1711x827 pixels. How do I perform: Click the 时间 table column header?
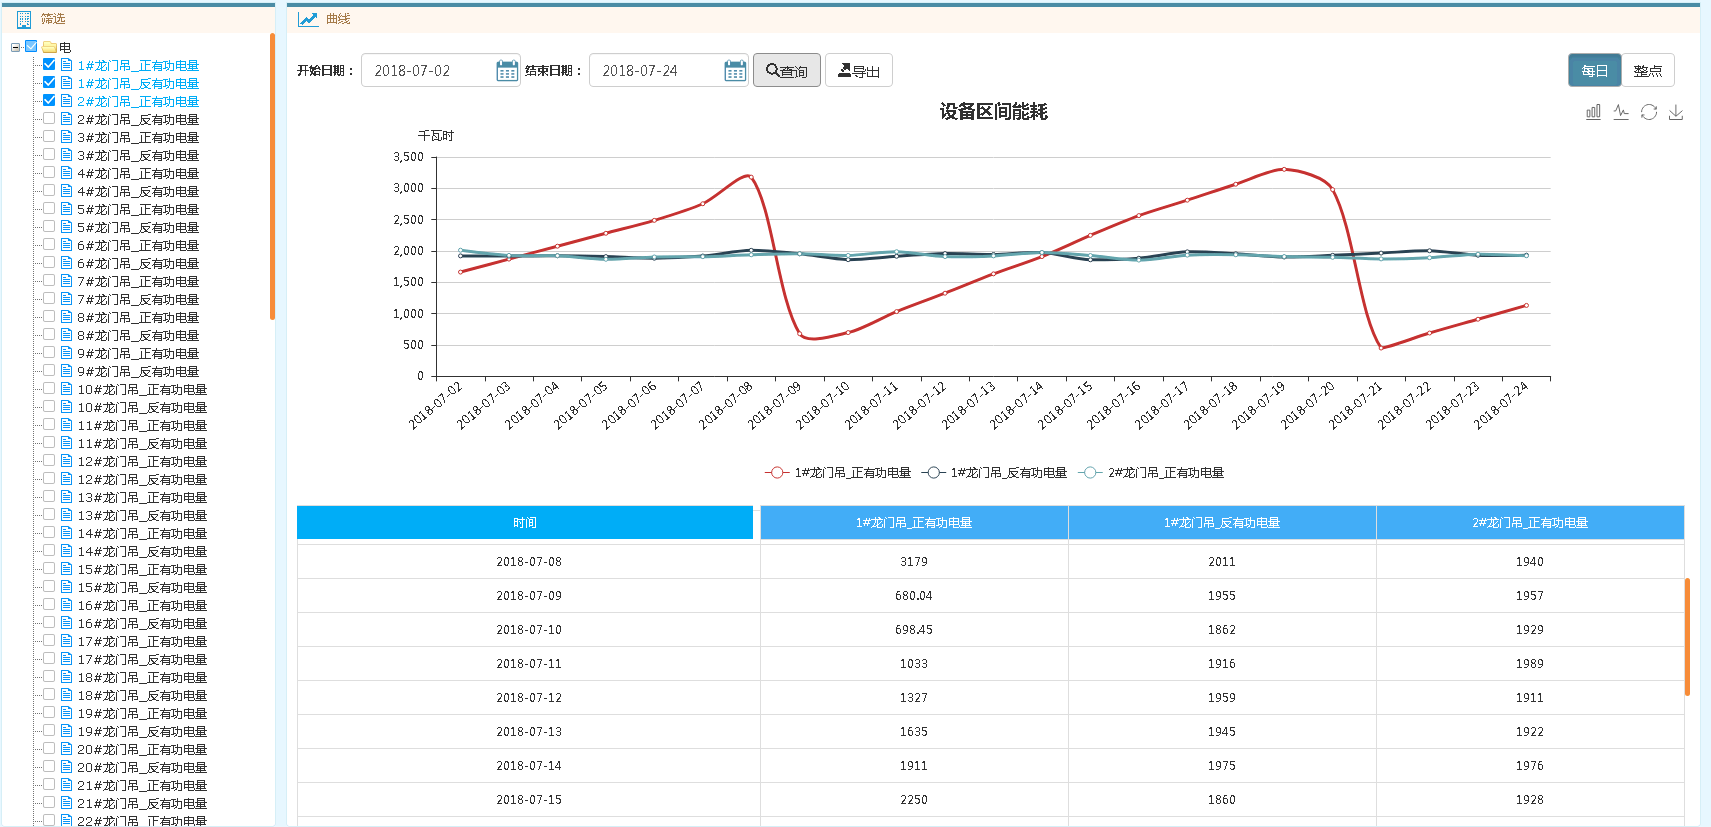point(525,522)
